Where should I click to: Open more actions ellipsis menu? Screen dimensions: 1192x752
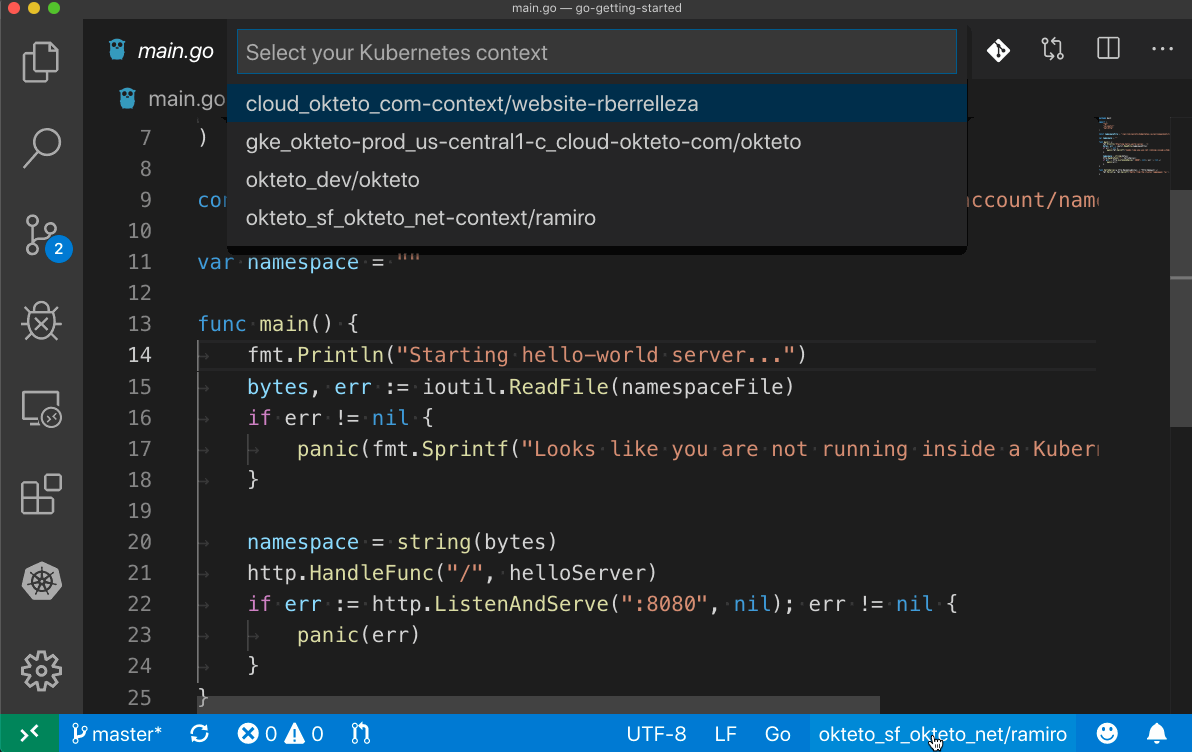click(1162, 49)
